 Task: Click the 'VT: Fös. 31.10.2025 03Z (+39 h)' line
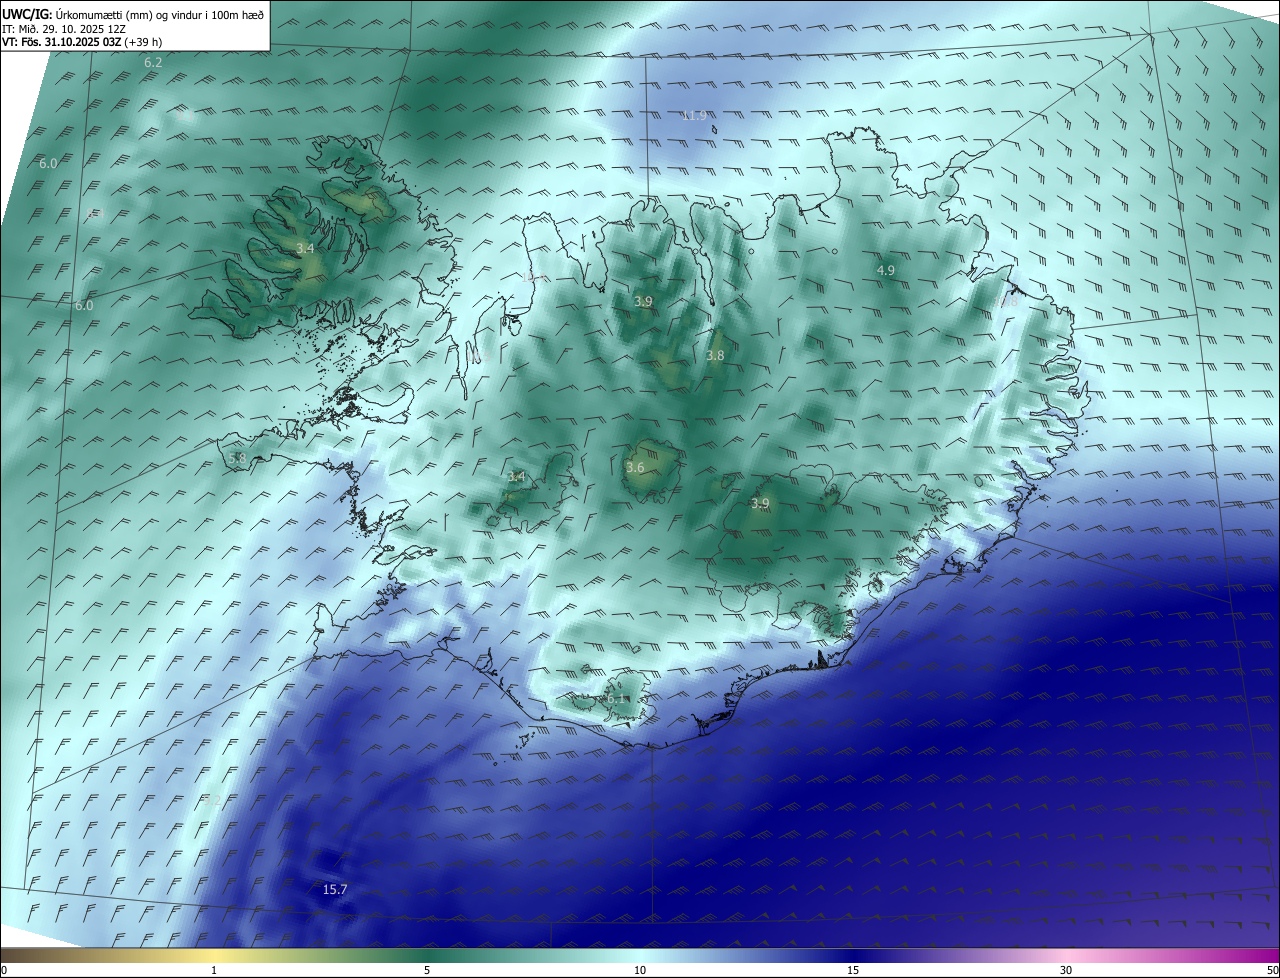coord(82,42)
